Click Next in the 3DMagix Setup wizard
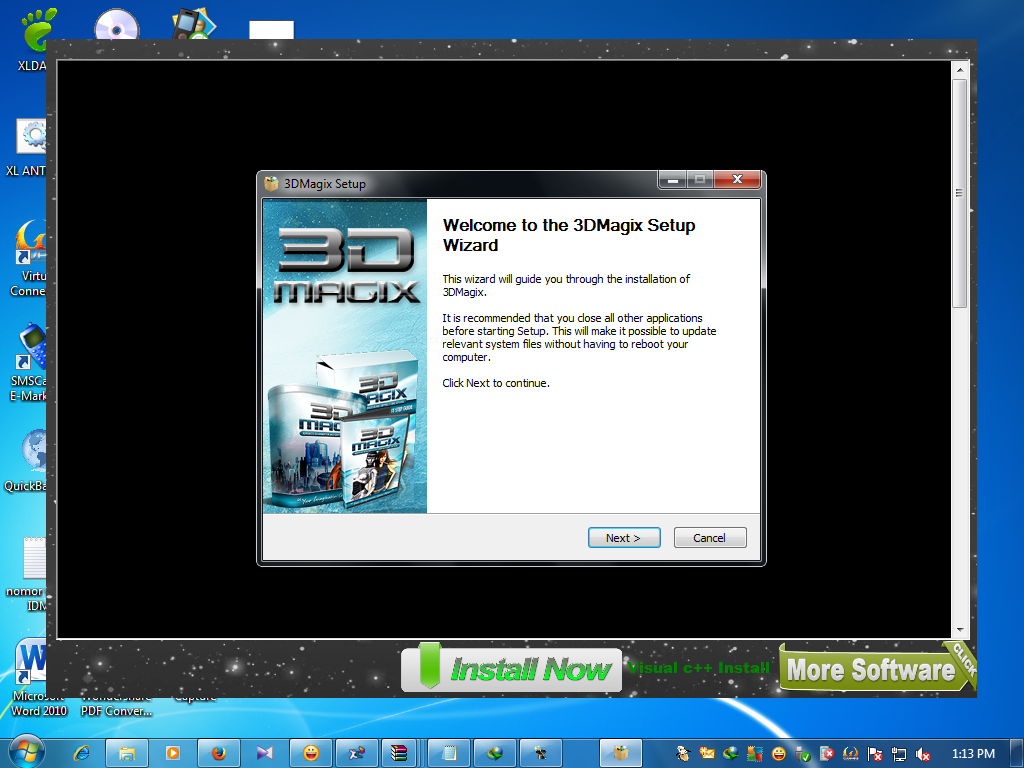The height and width of the screenshot is (768, 1024). click(x=624, y=537)
